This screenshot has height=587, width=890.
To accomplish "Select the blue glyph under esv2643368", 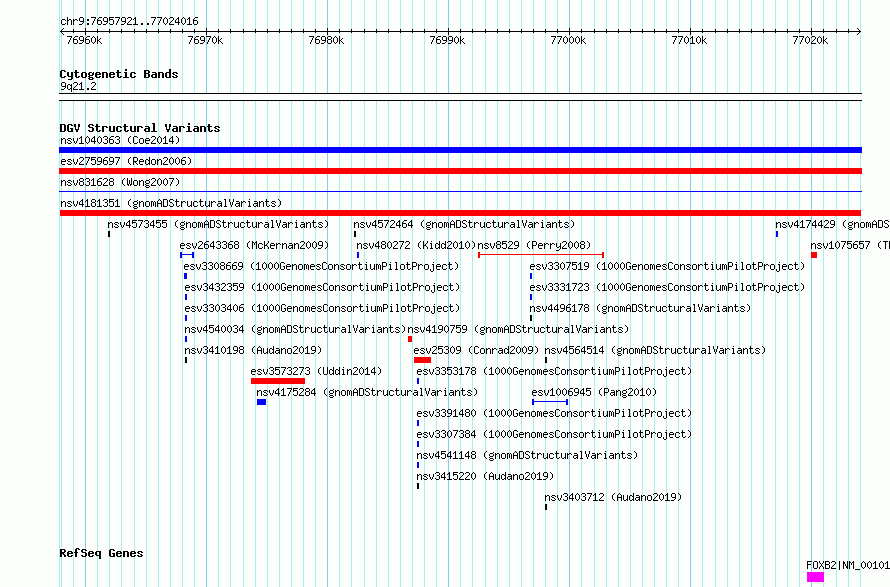I will [x=187, y=255].
